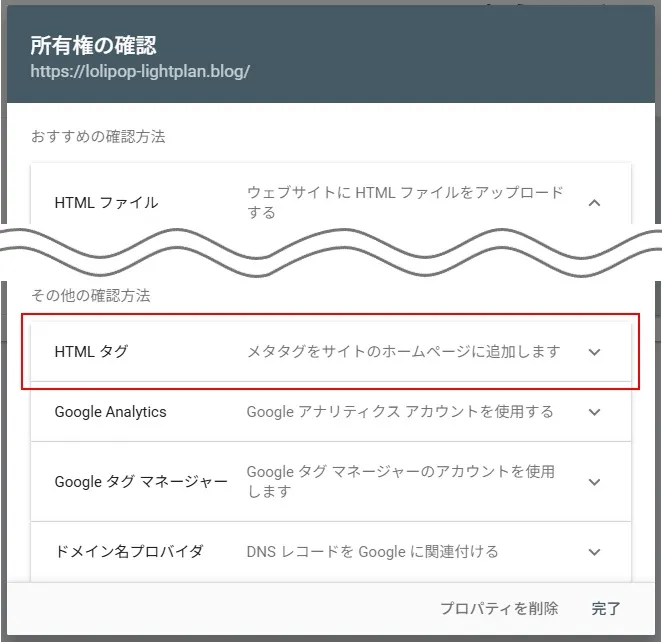662x642 pixels.
Task: Choose the ドメイン名プロバイダ label
Action: coord(129,552)
